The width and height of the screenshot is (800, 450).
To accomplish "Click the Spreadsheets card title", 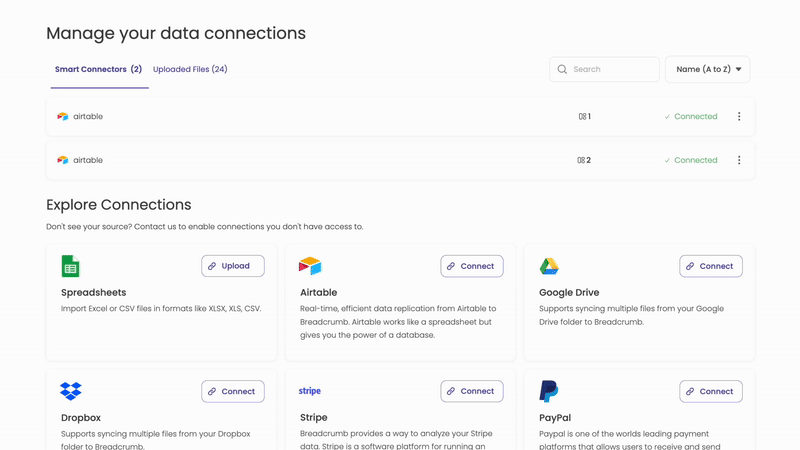I will tap(93, 292).
